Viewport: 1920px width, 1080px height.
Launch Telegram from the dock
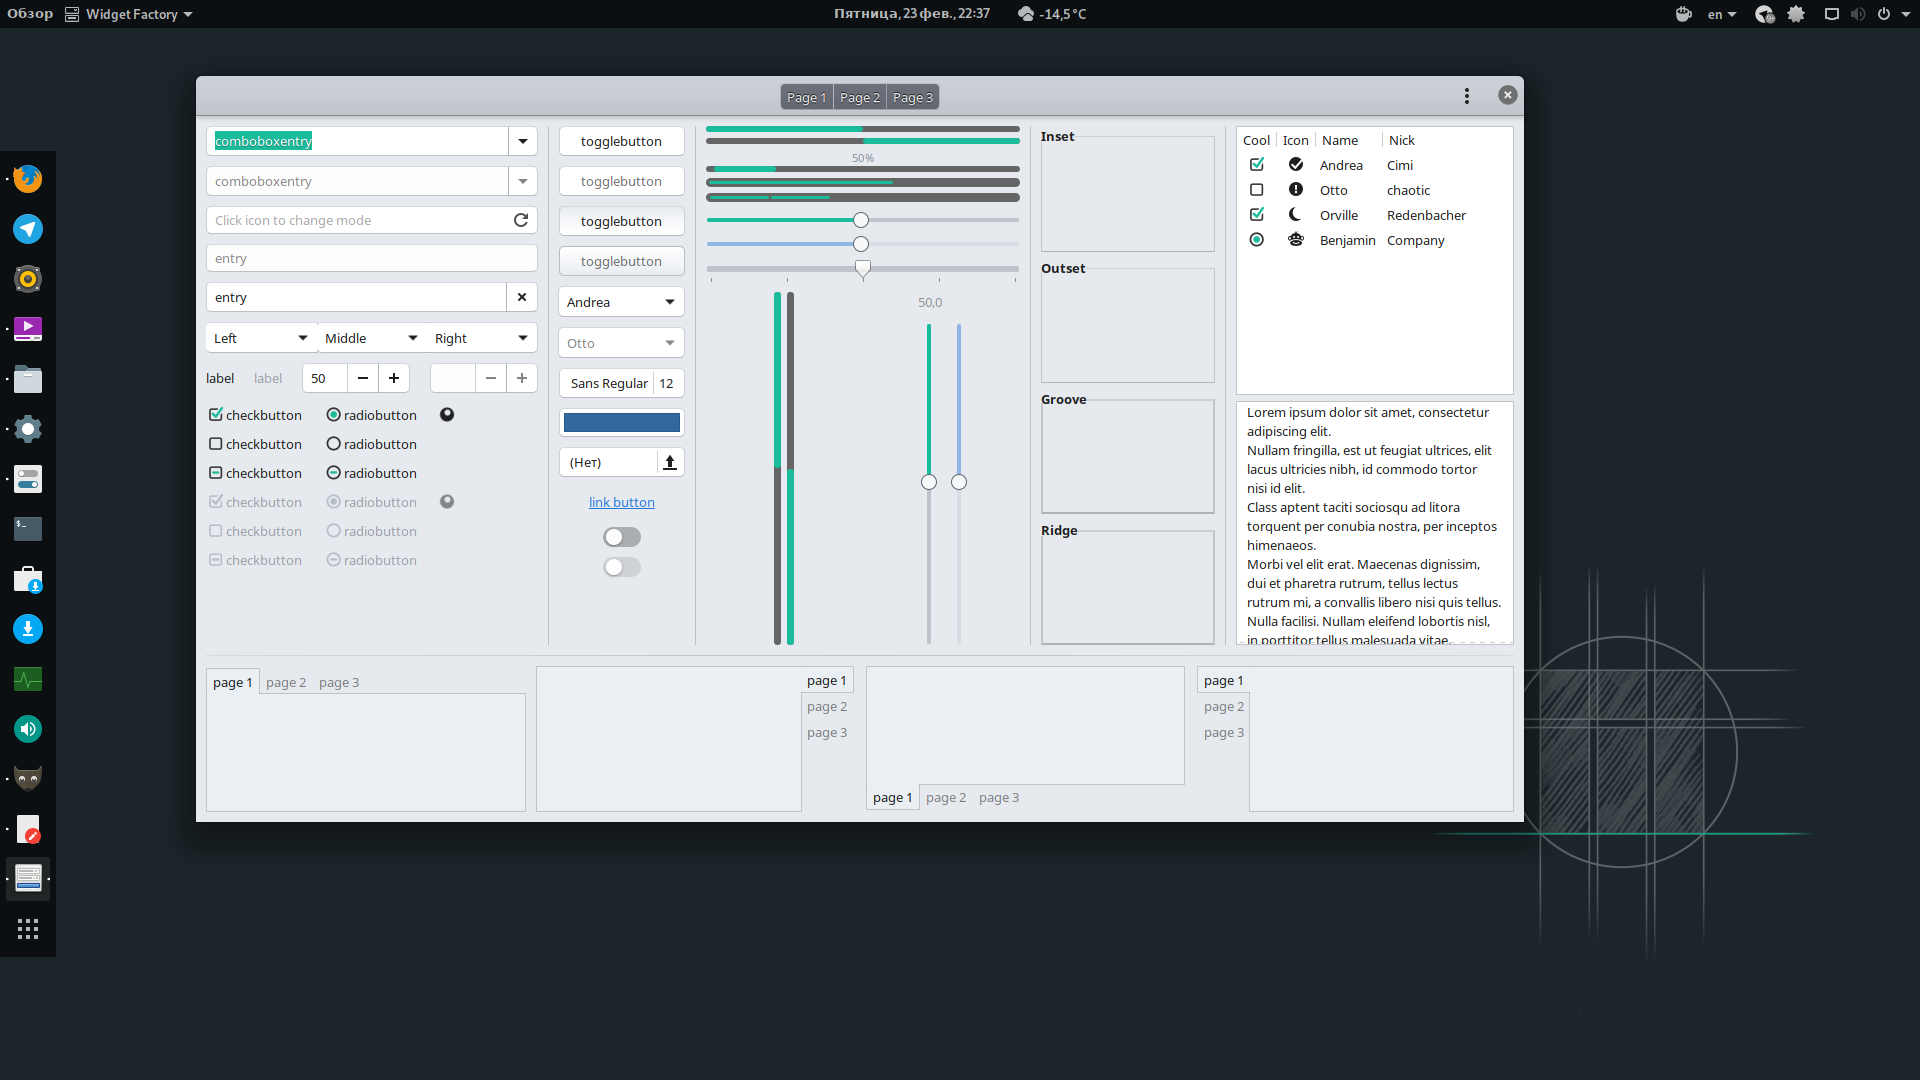[x=28, y=229]
